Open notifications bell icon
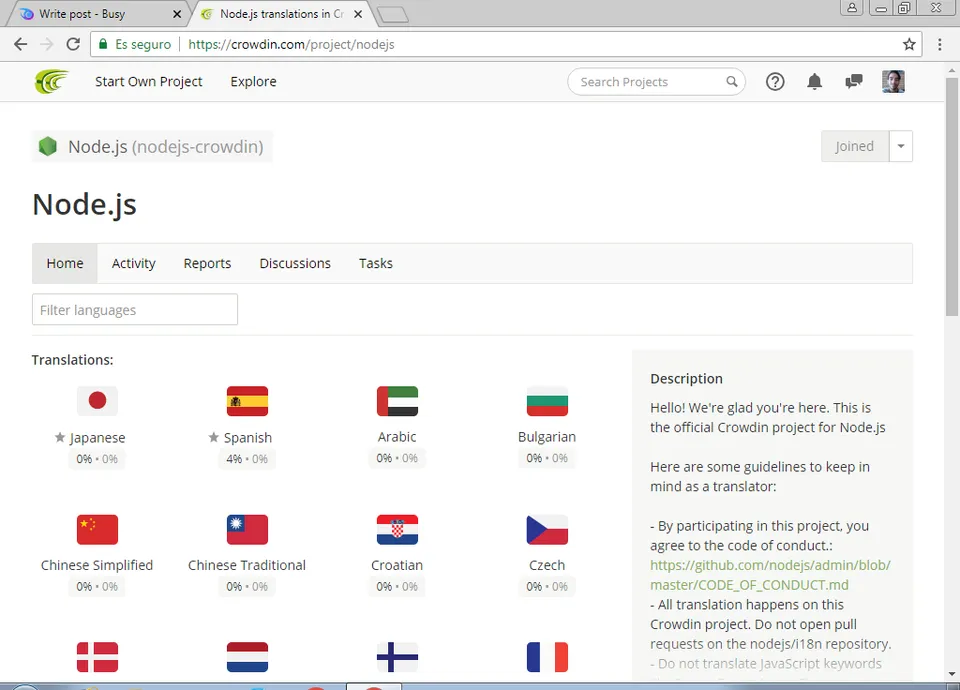 pyautogui.click(x=814, y=81)
